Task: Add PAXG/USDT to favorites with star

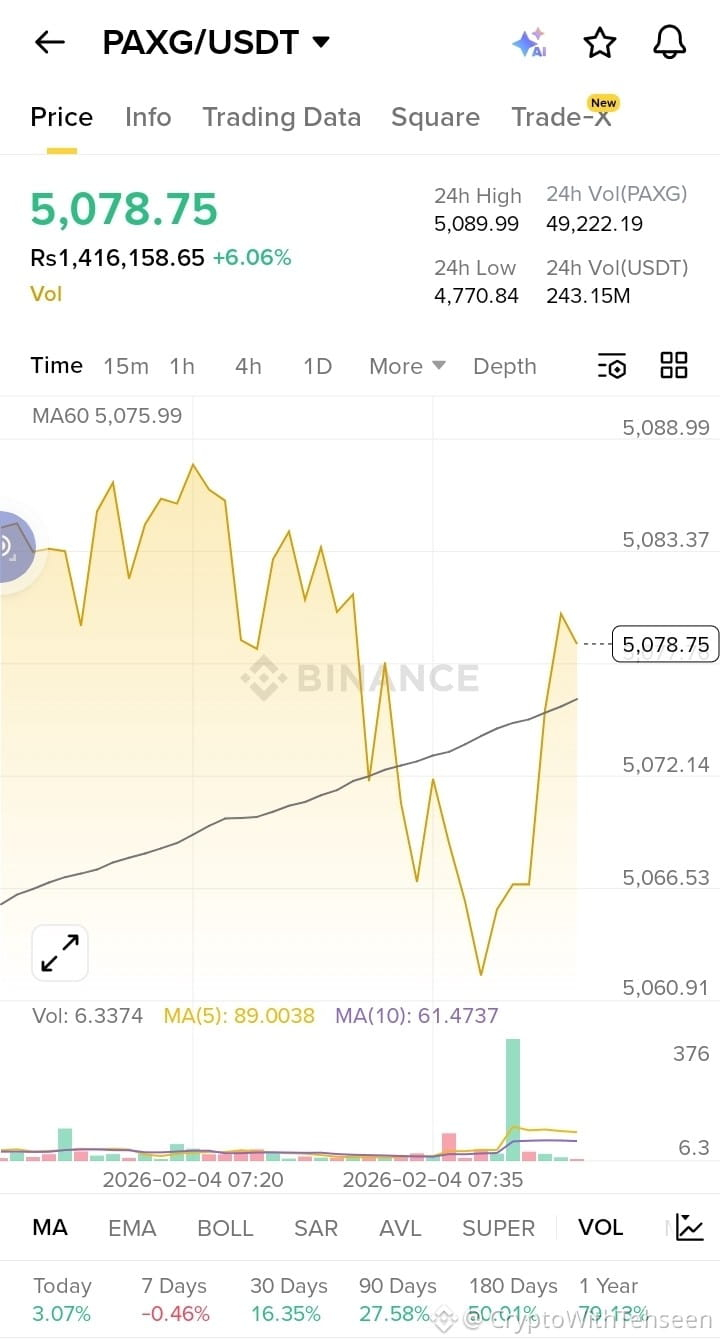Action: (x=599, y=43)
